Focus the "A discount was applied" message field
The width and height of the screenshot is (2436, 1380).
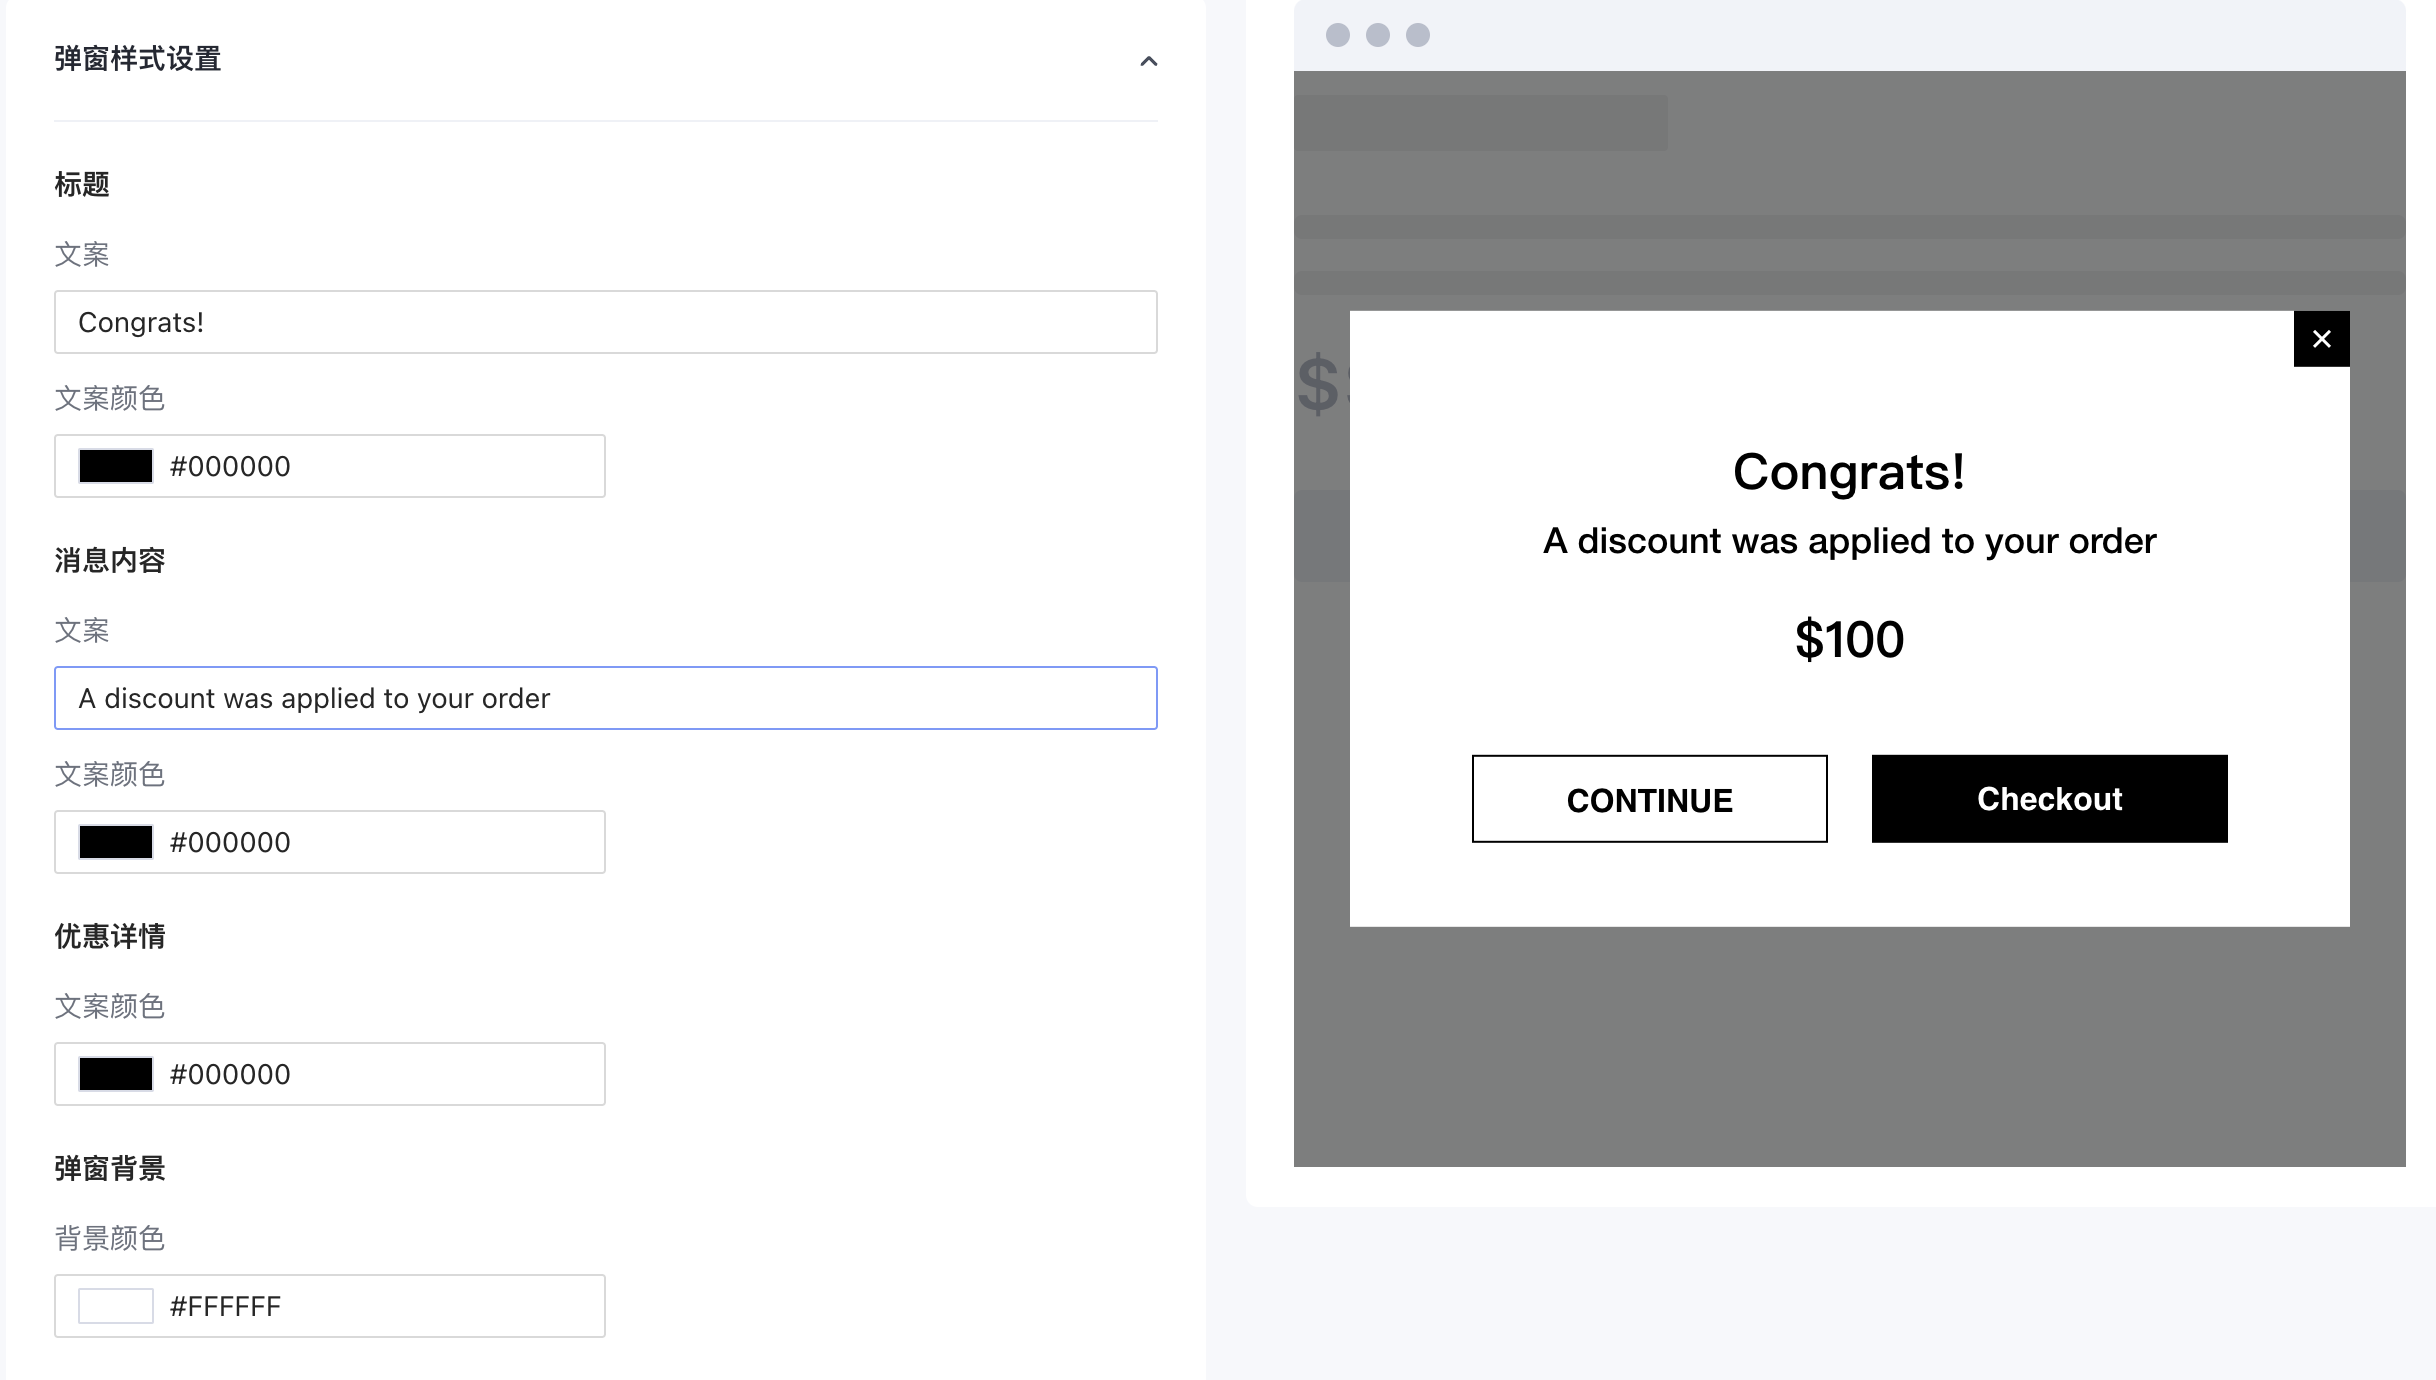(x=605, y=698)
